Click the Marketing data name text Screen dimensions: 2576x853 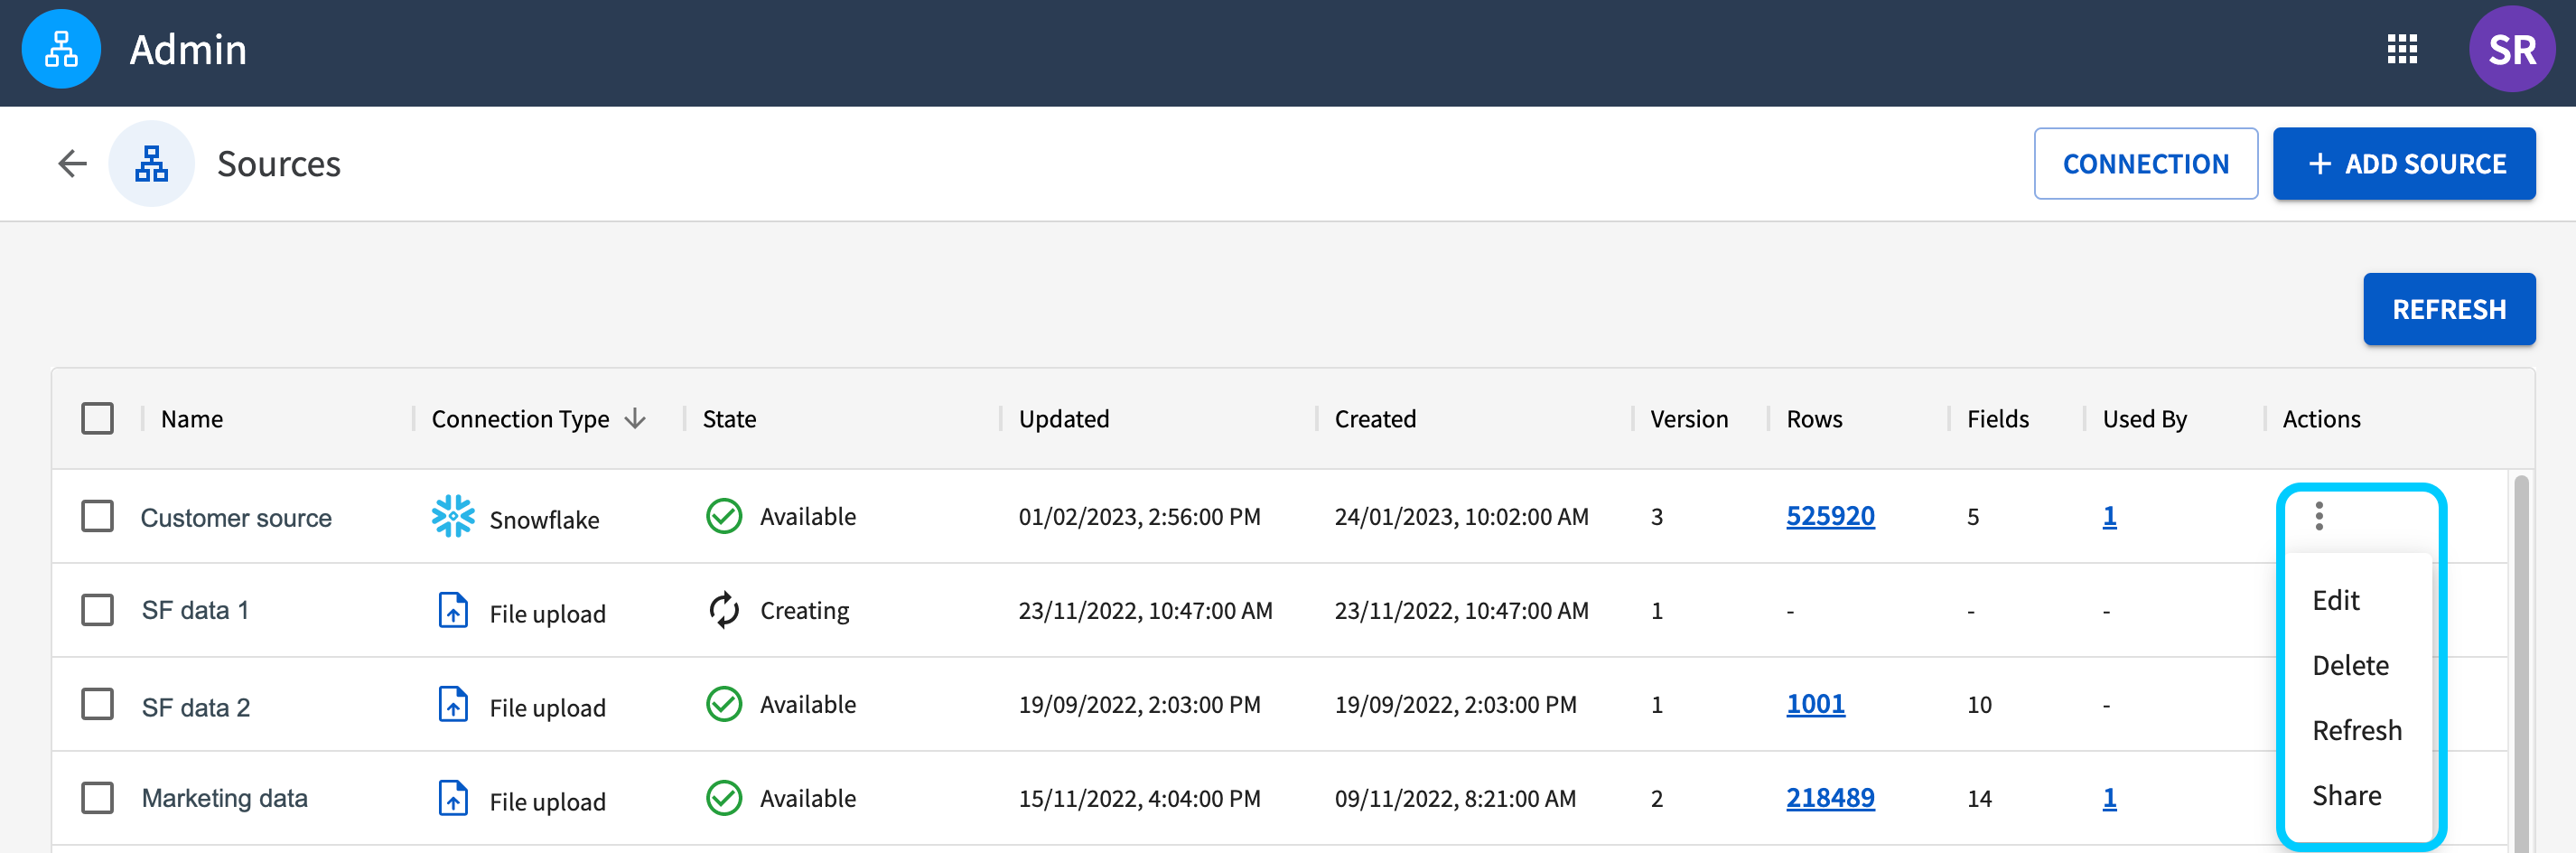[225, 798]
